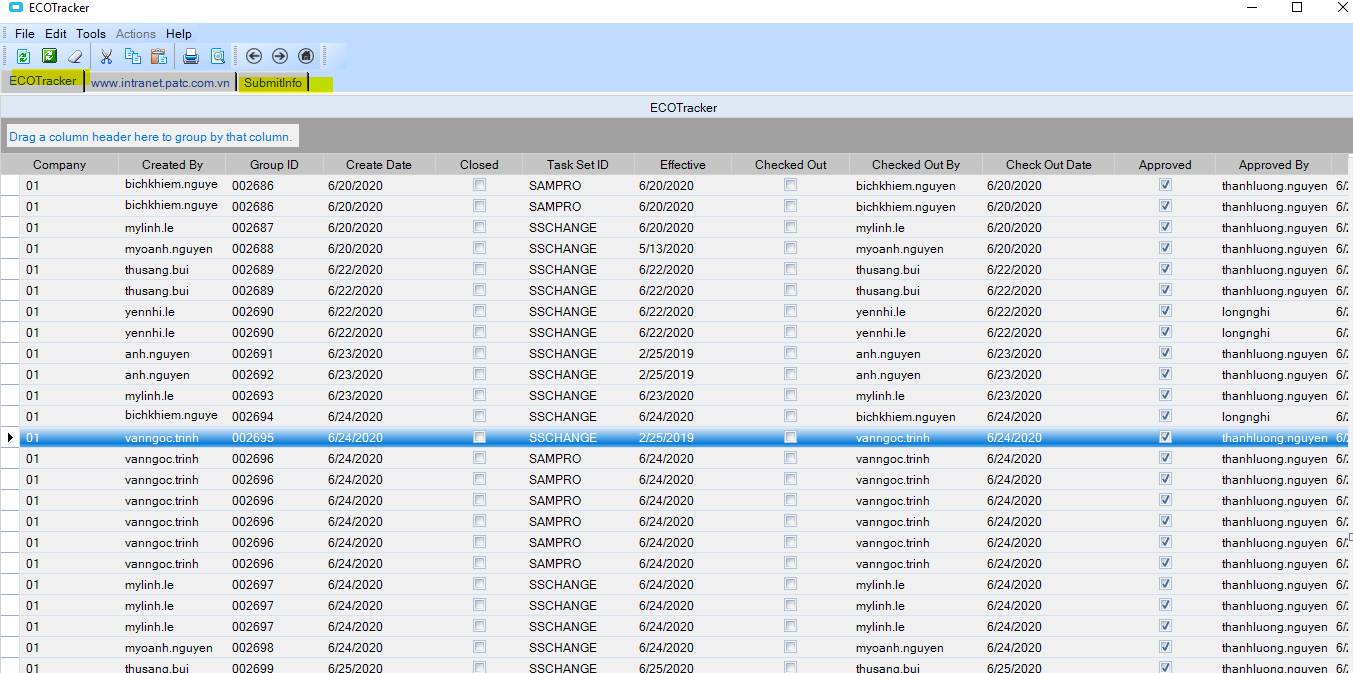Image resolution: width=1353 pixels, height=673 pixels.
Task: Select Group ID cell 002687
Action: click(275, 227)
